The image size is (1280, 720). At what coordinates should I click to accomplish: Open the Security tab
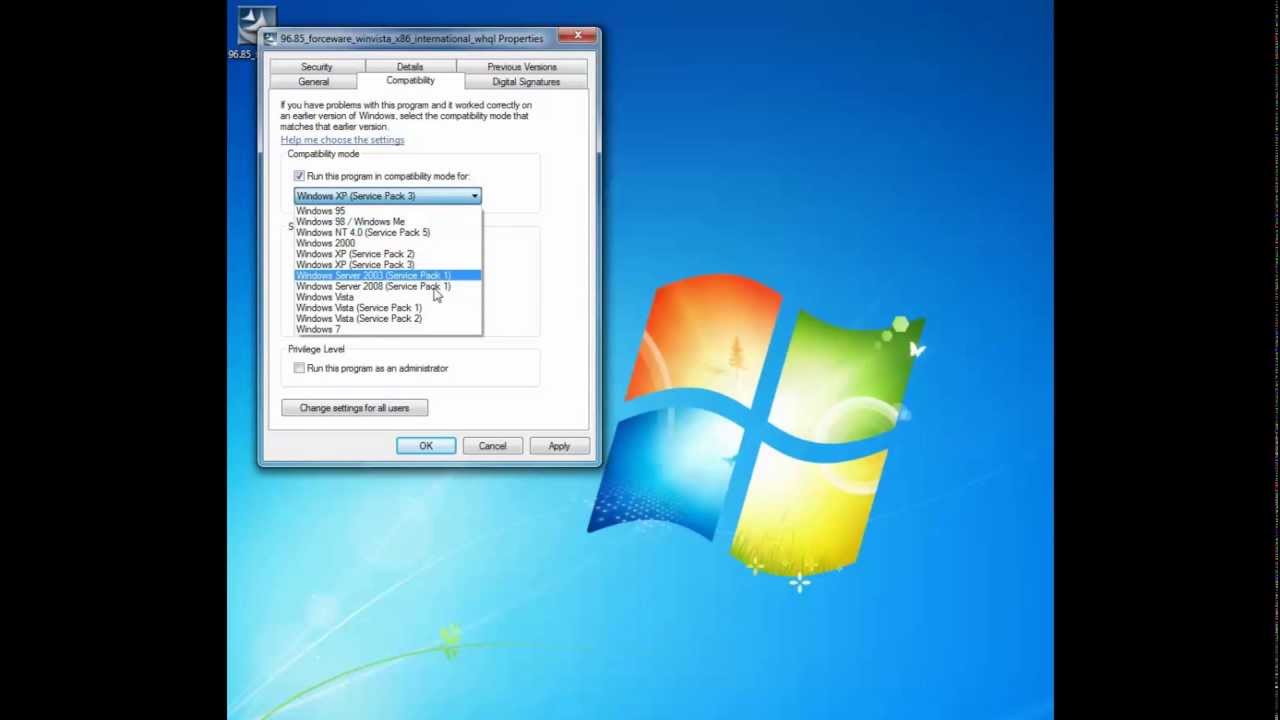316,67
